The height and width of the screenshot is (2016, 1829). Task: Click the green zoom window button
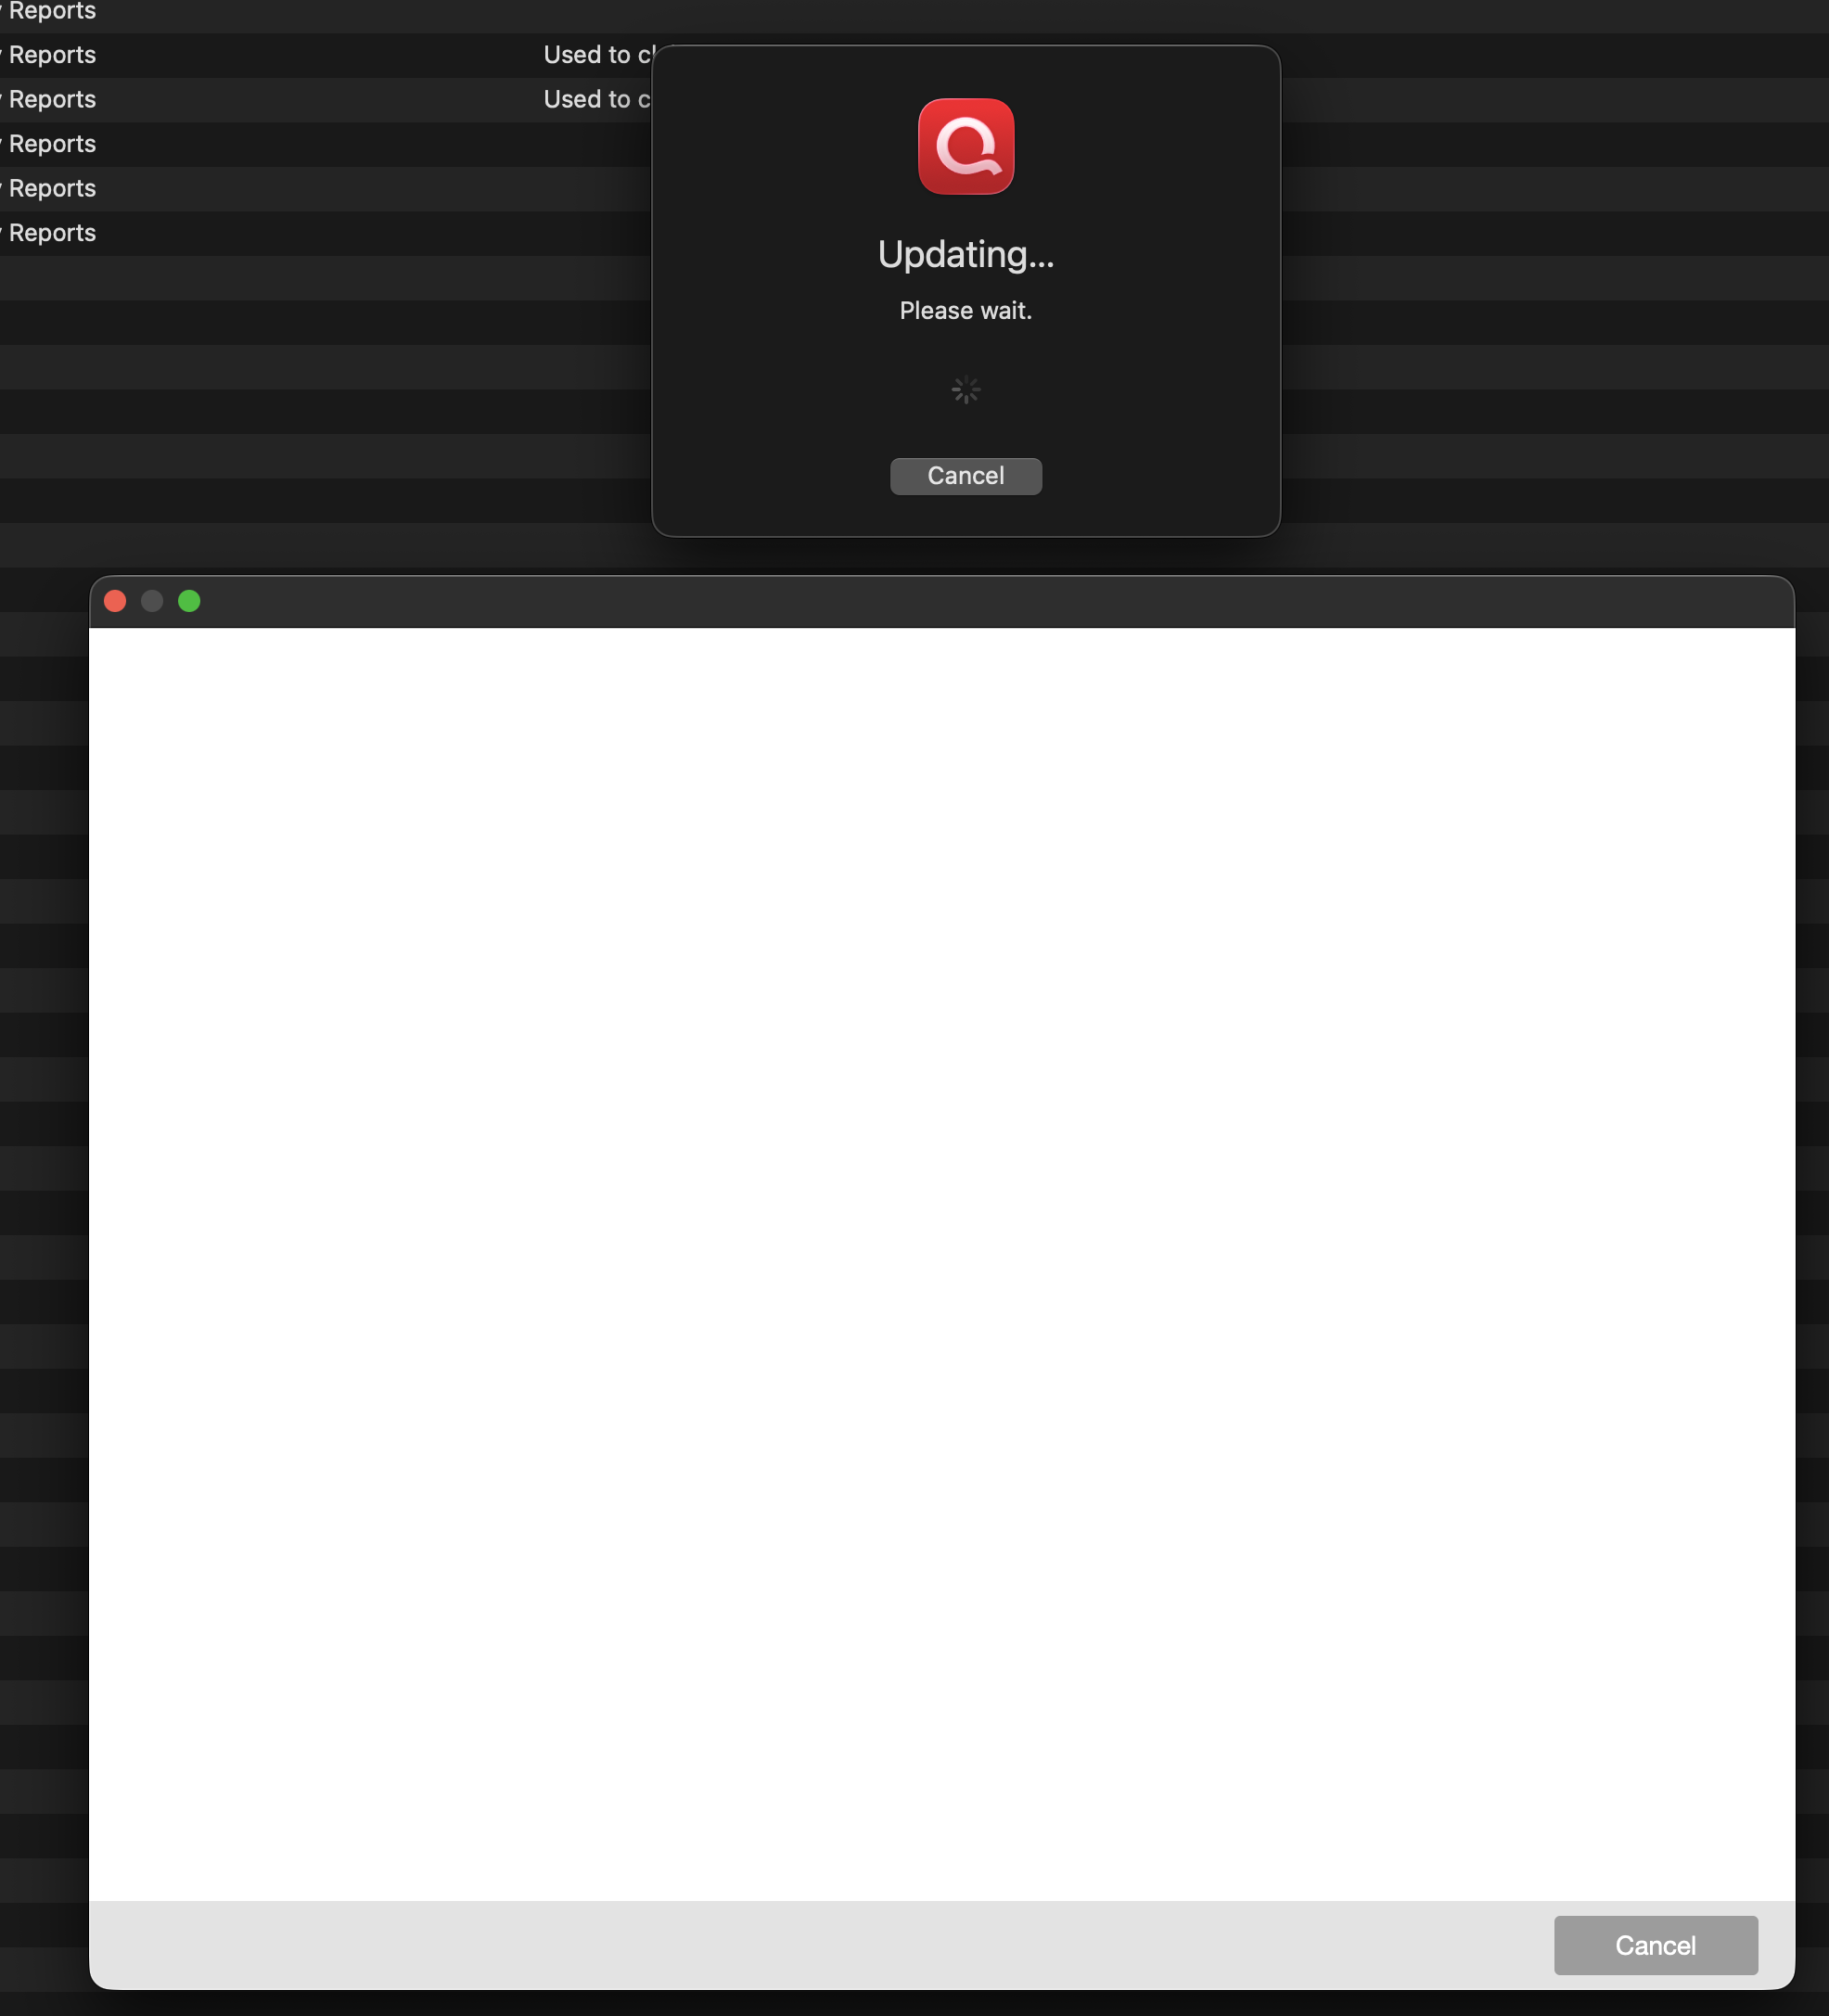coord(189,601)
